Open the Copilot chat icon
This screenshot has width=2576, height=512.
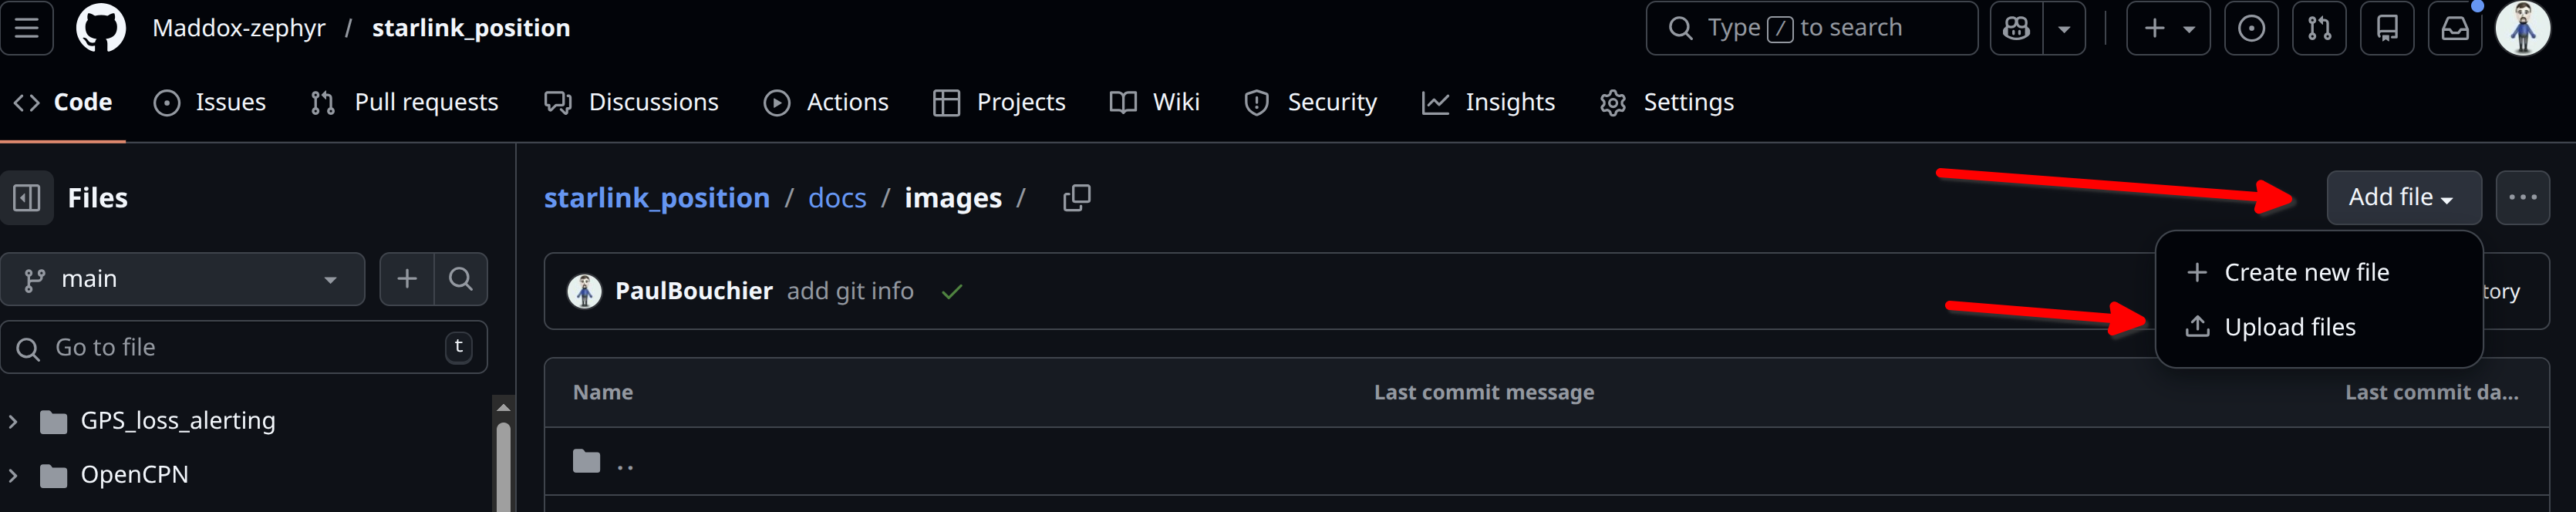(2016, 28)
